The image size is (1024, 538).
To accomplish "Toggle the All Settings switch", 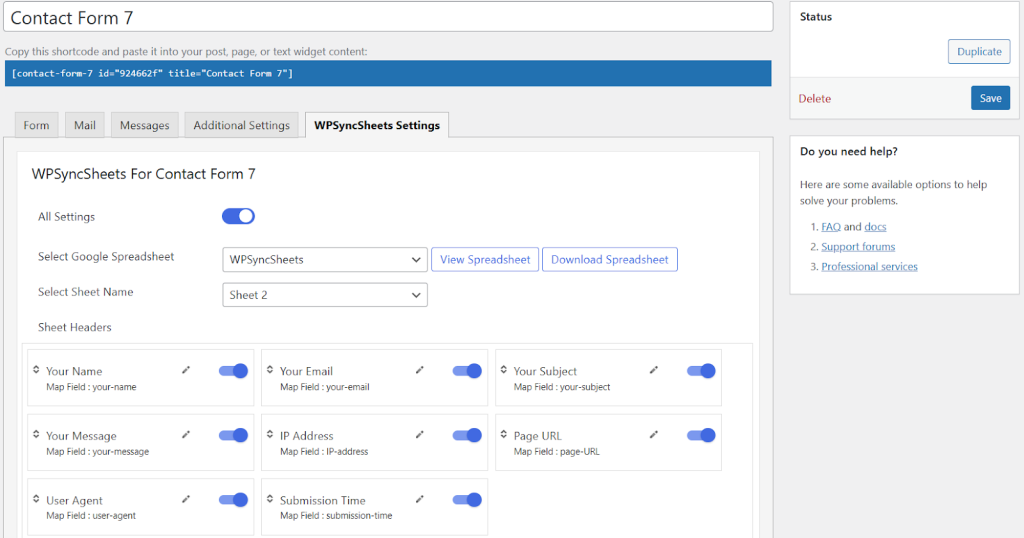I will point(238,216).
